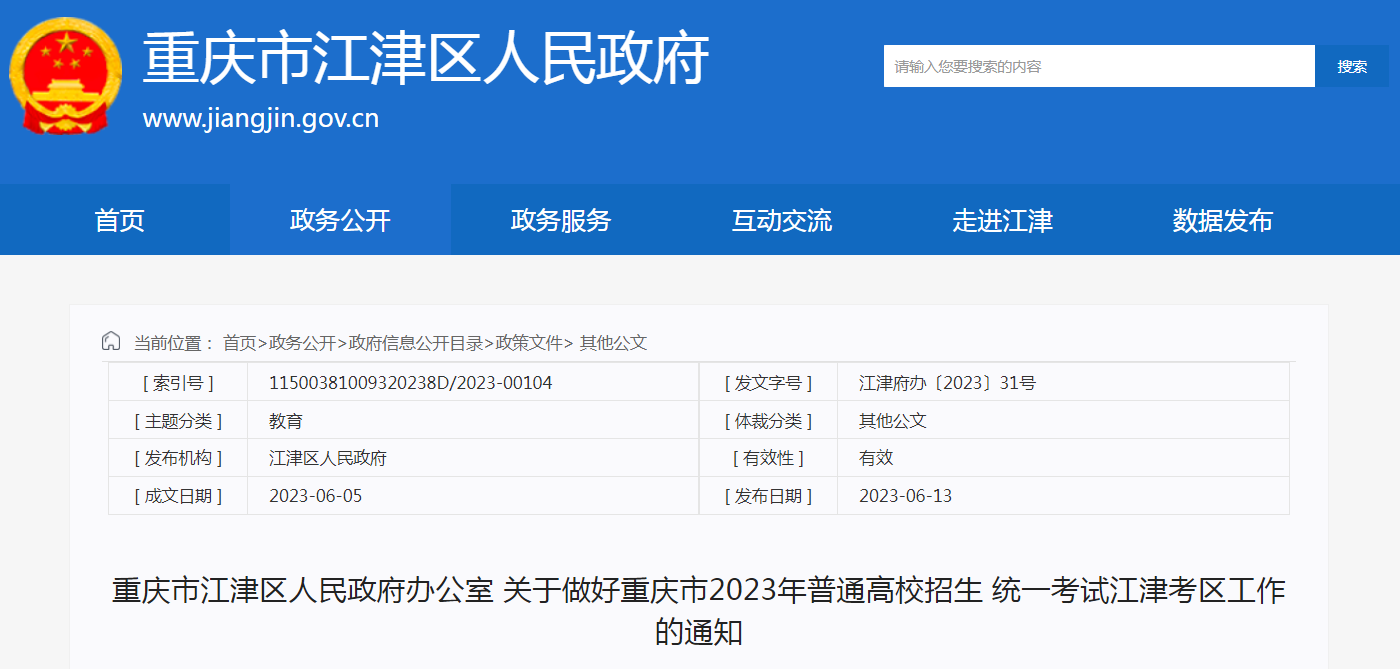Open the 互动交流 navigation item

(782, 220)
